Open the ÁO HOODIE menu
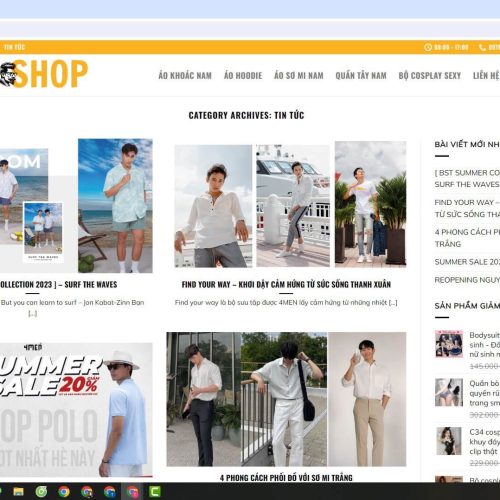Screen dimensions: 500x500 coord(243,75)
